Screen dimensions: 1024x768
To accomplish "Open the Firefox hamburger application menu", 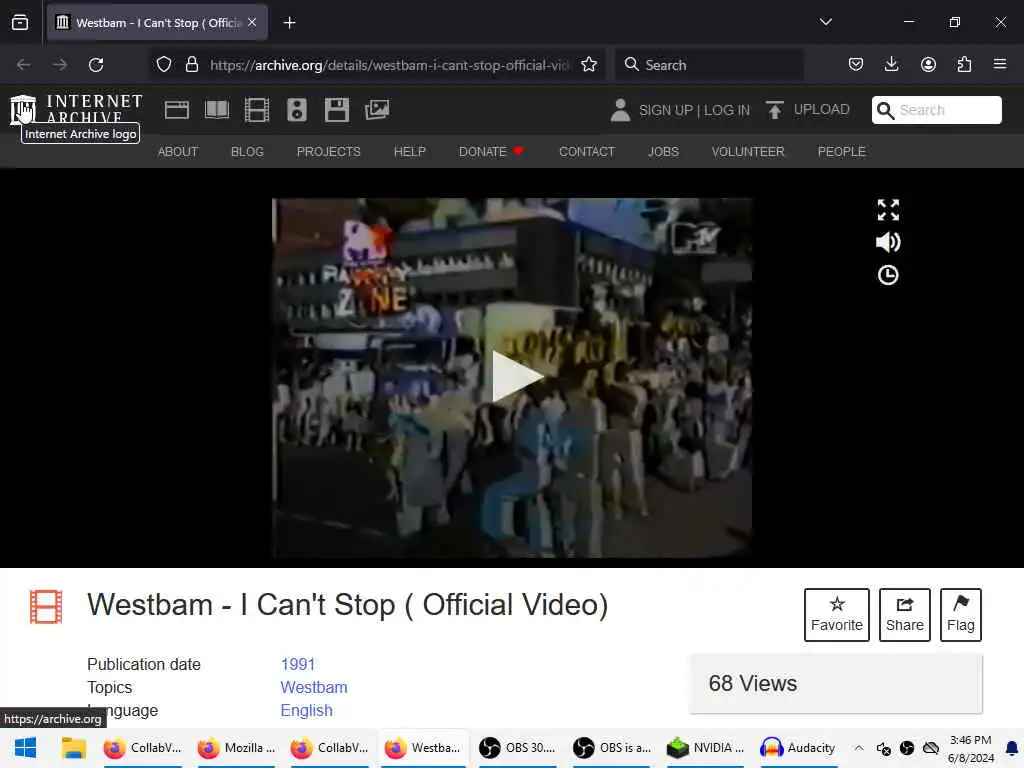I will pyautogui.click(x=1000, y=64).
